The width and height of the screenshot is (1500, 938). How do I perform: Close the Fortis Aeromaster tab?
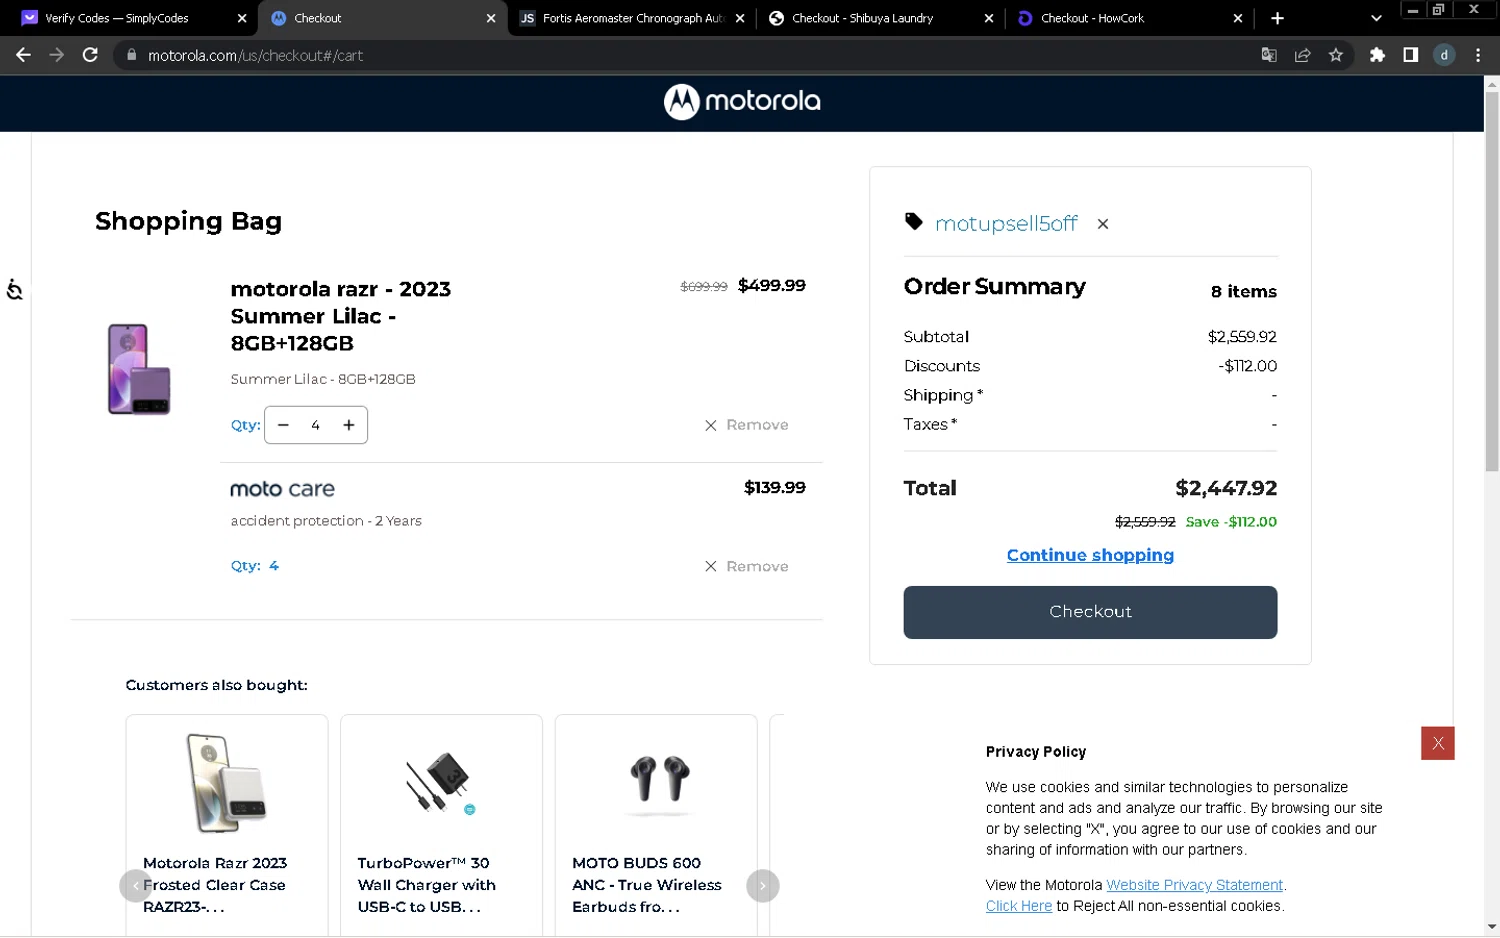click(x=740, y=18)
